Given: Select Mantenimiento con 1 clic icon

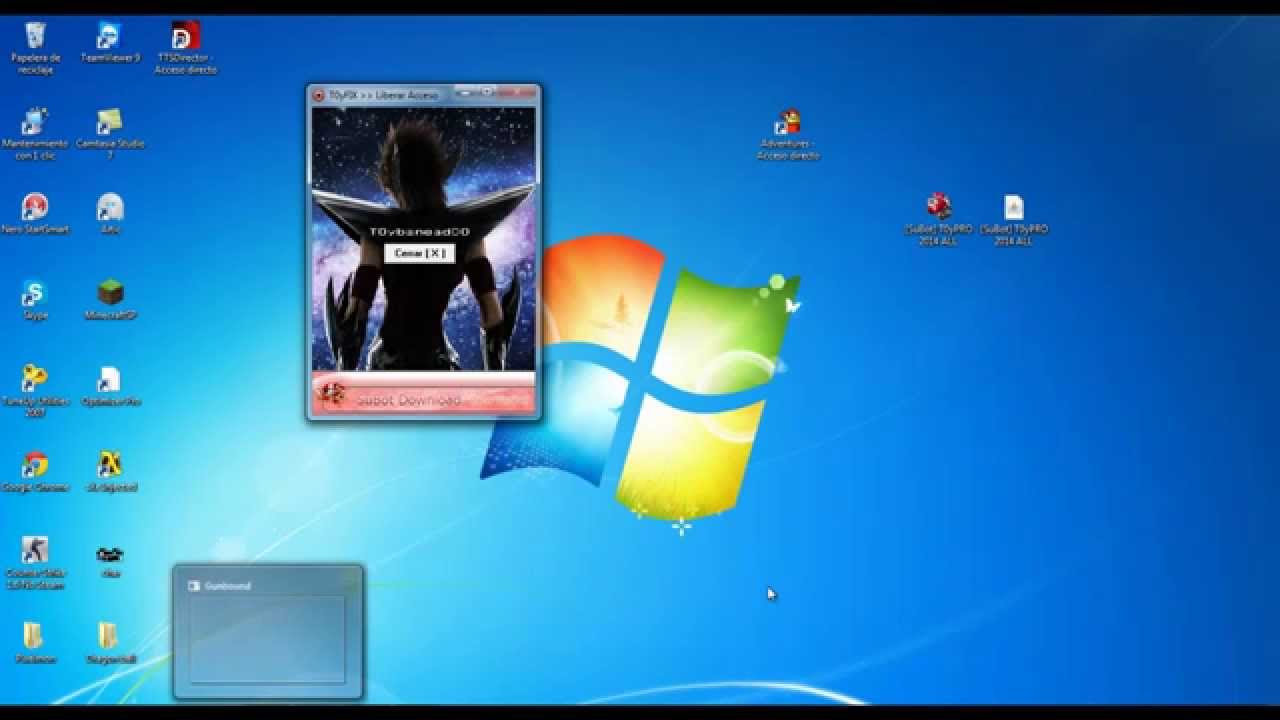Looking at the screenshot, I should coord(35,123).
